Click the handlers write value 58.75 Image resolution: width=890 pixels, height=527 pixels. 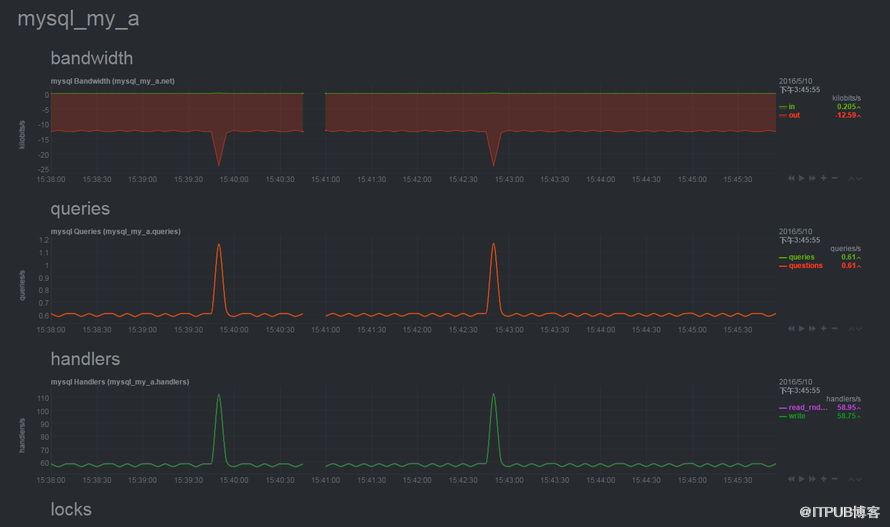[849, 416]
